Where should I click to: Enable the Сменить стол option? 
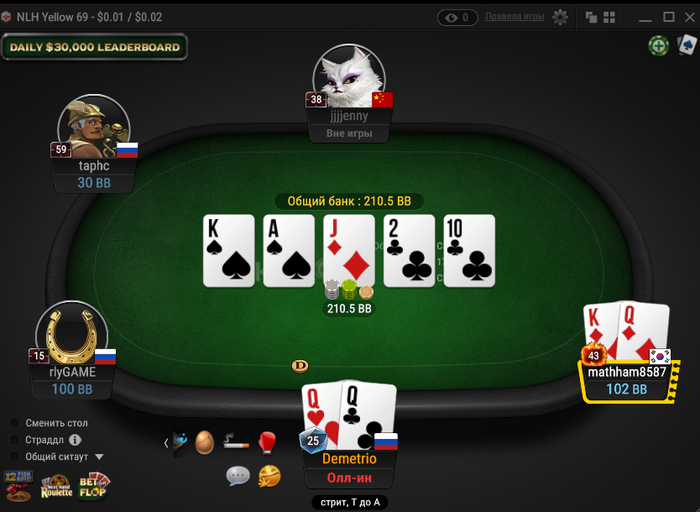[x=15, y=423]
